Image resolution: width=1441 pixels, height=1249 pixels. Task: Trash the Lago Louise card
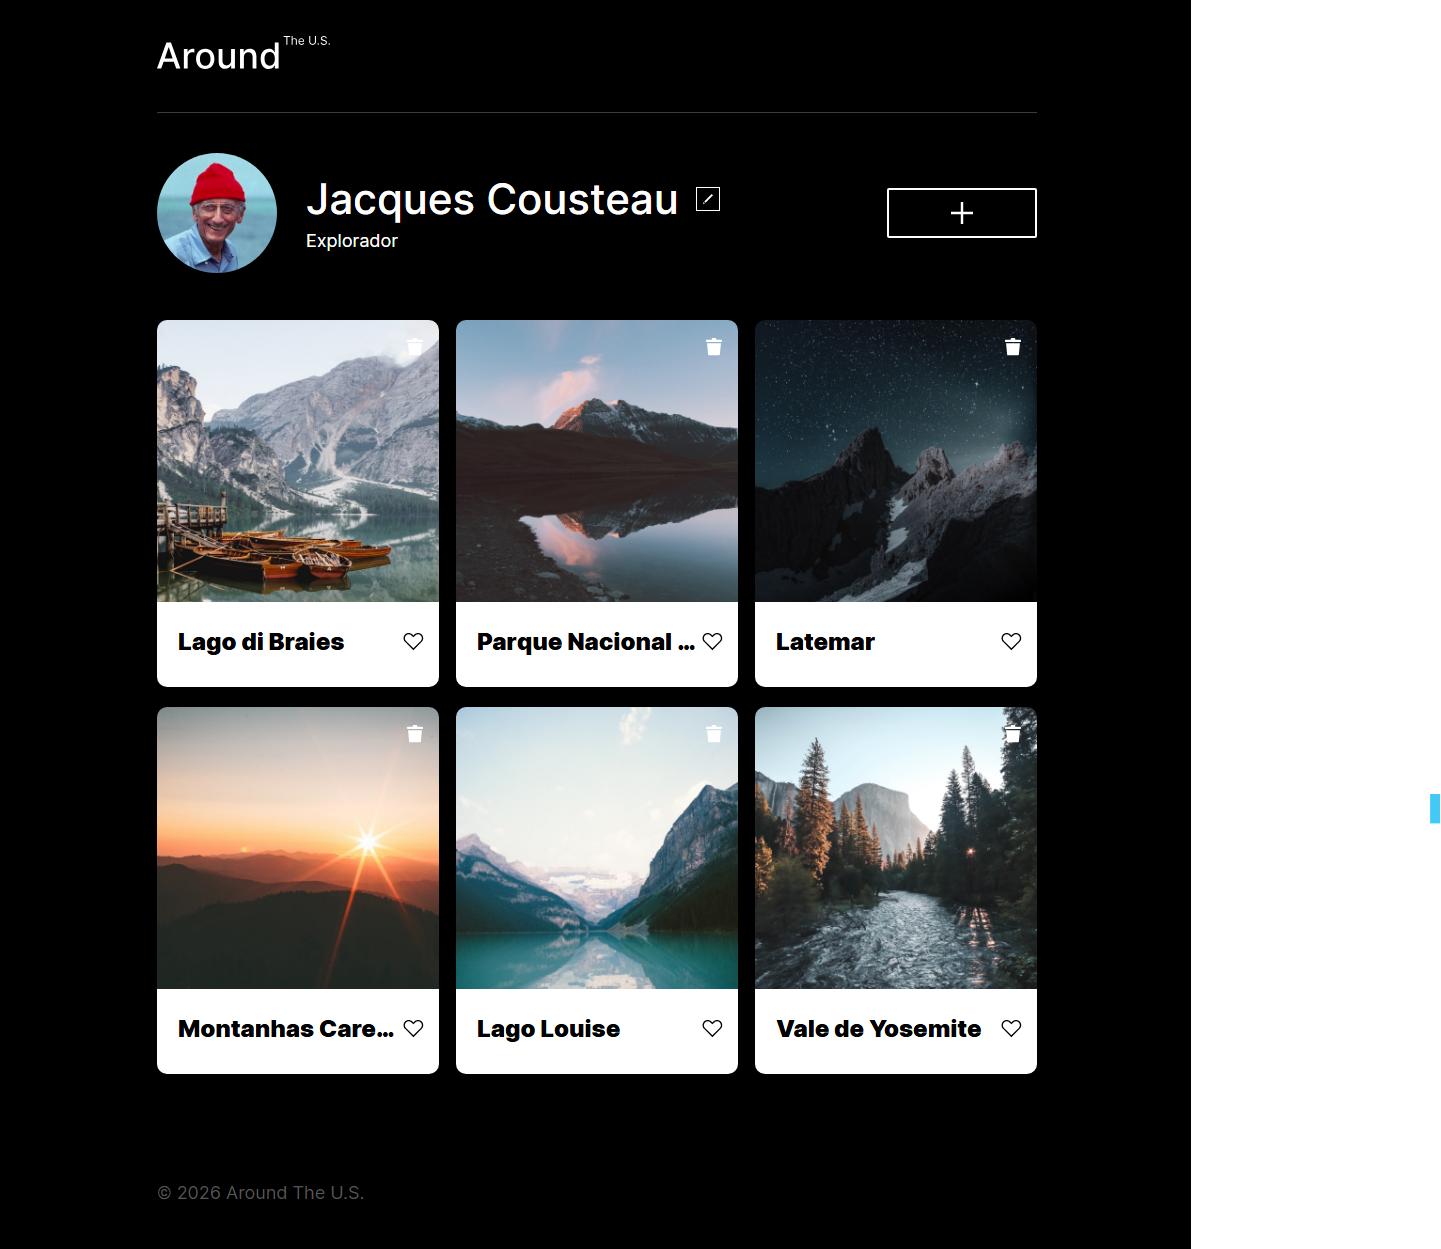(x=714, y=734)
